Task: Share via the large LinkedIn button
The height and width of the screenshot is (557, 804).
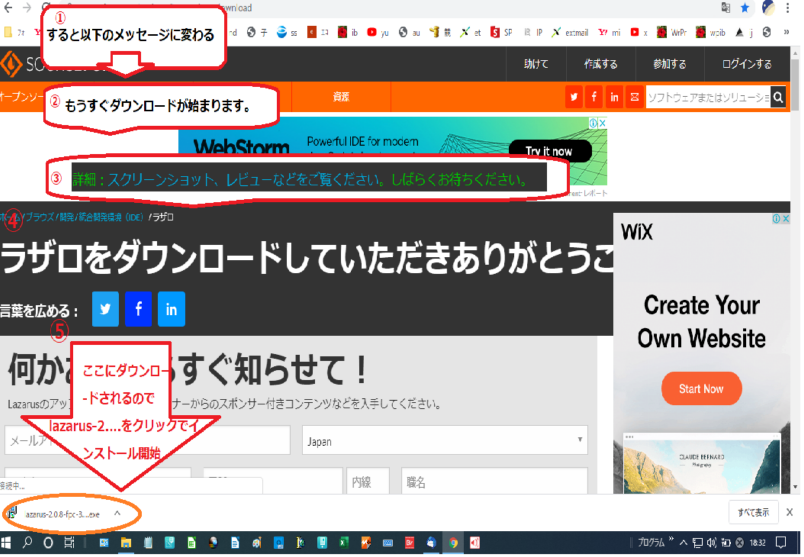Action: [x=171, y=309]
